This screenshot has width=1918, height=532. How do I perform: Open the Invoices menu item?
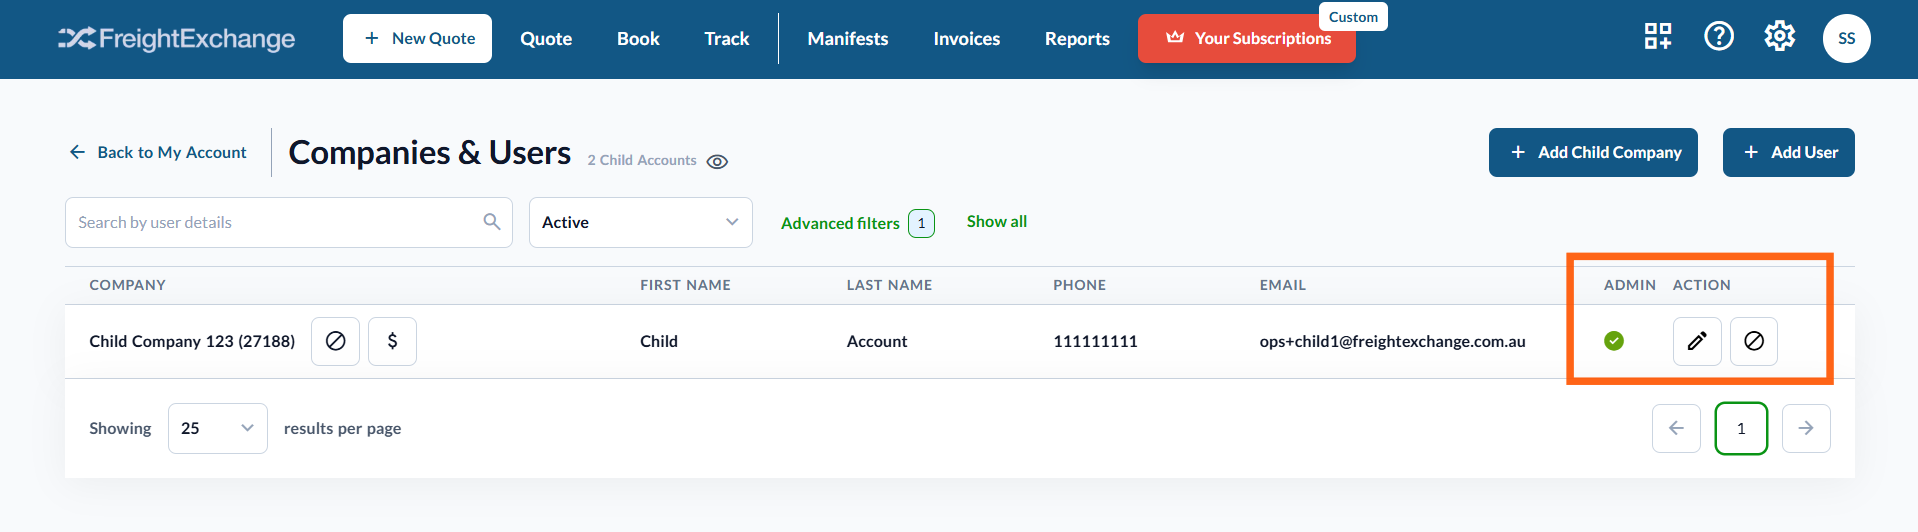click(967, 39)
